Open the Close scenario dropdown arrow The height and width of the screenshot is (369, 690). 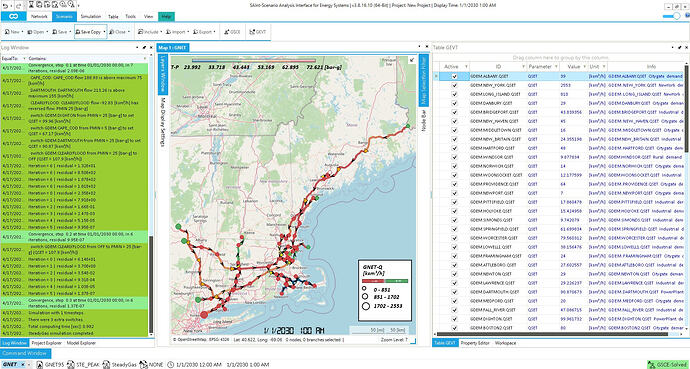point(129,32)
